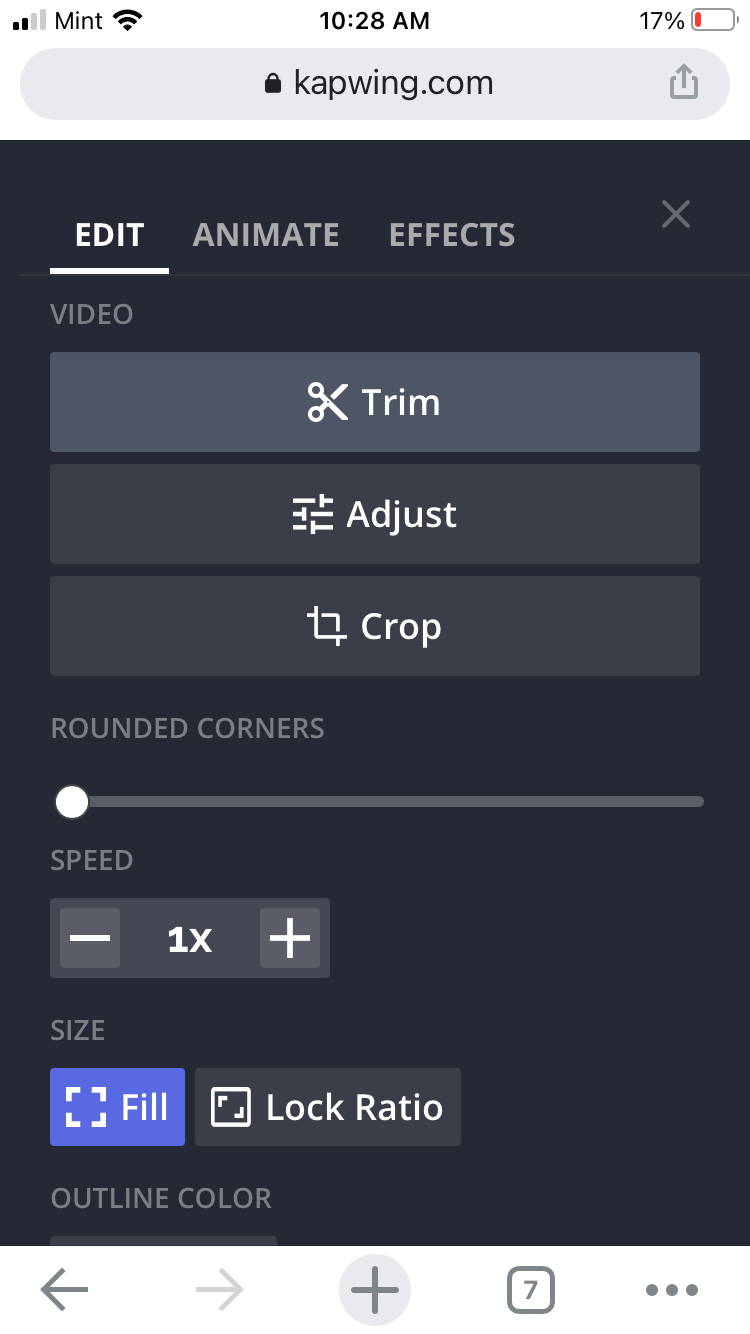
Task: Tap the kapwing.com address bar
Action: click(x=375, y=83)
